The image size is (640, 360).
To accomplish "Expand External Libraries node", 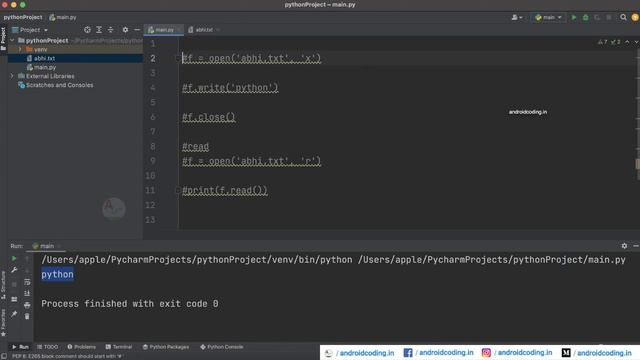I will pos(12,76).
